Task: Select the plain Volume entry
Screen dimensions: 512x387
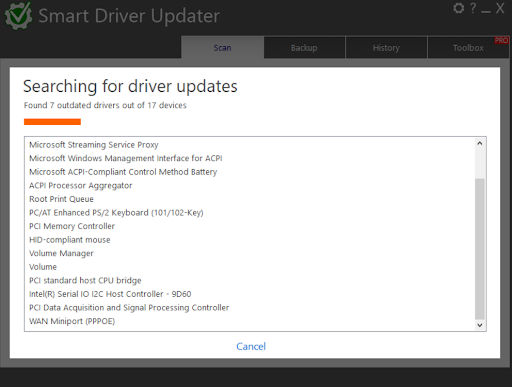Action: (43, 267)
